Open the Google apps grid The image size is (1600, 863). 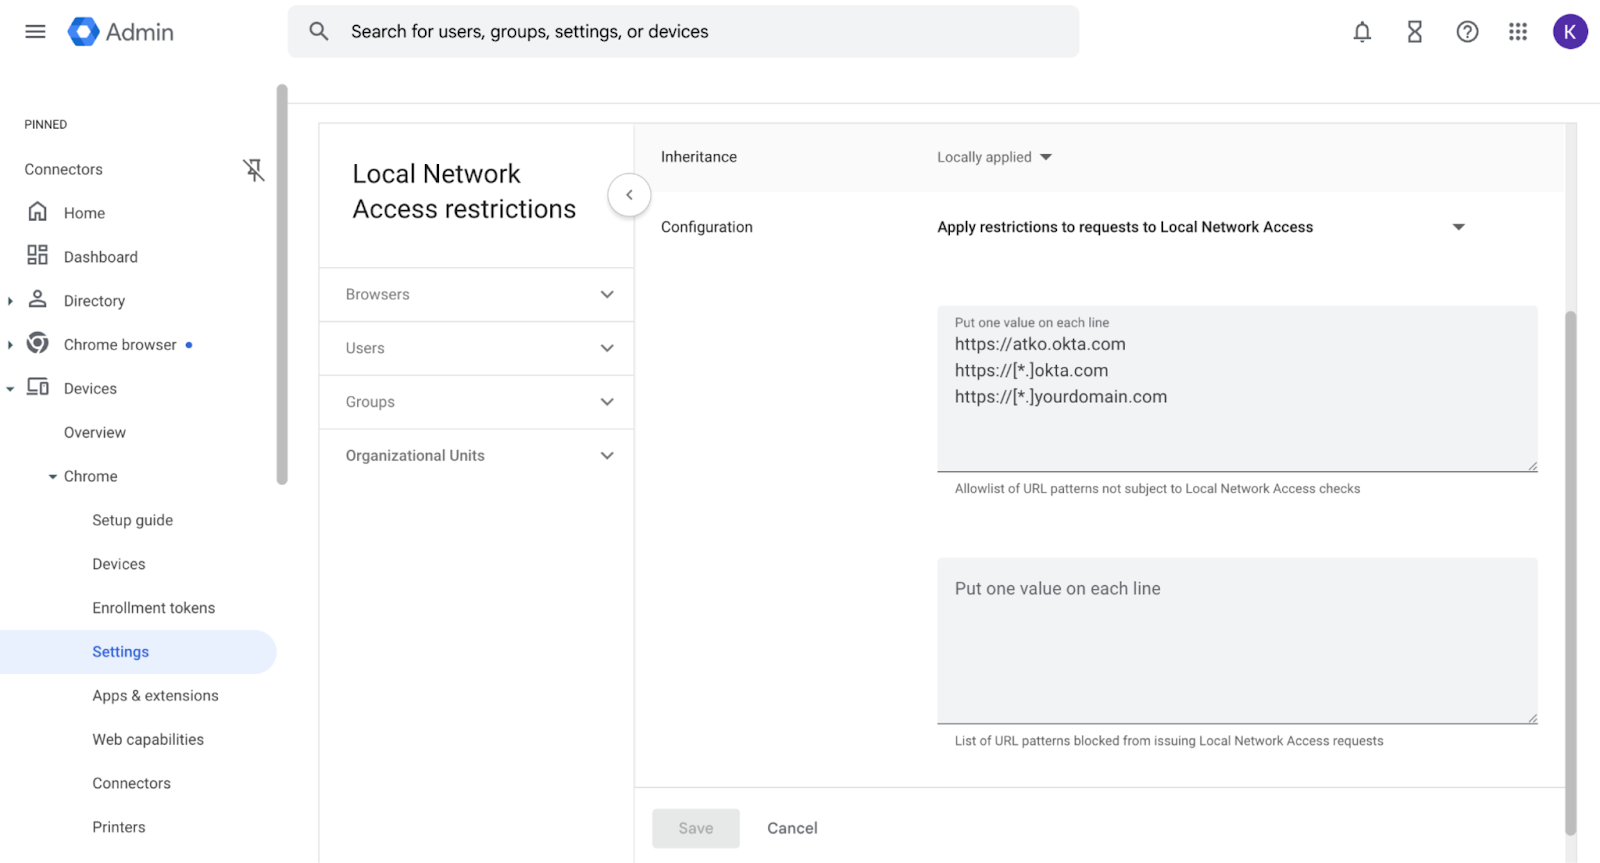(1518, 32)
